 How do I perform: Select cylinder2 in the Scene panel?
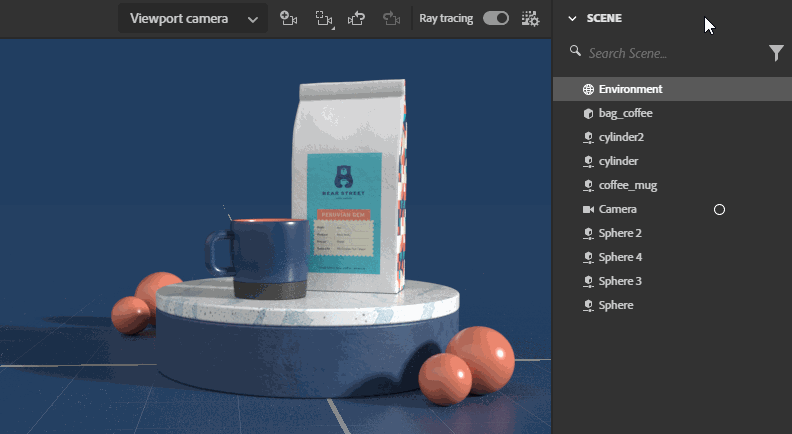click(621, 137)
